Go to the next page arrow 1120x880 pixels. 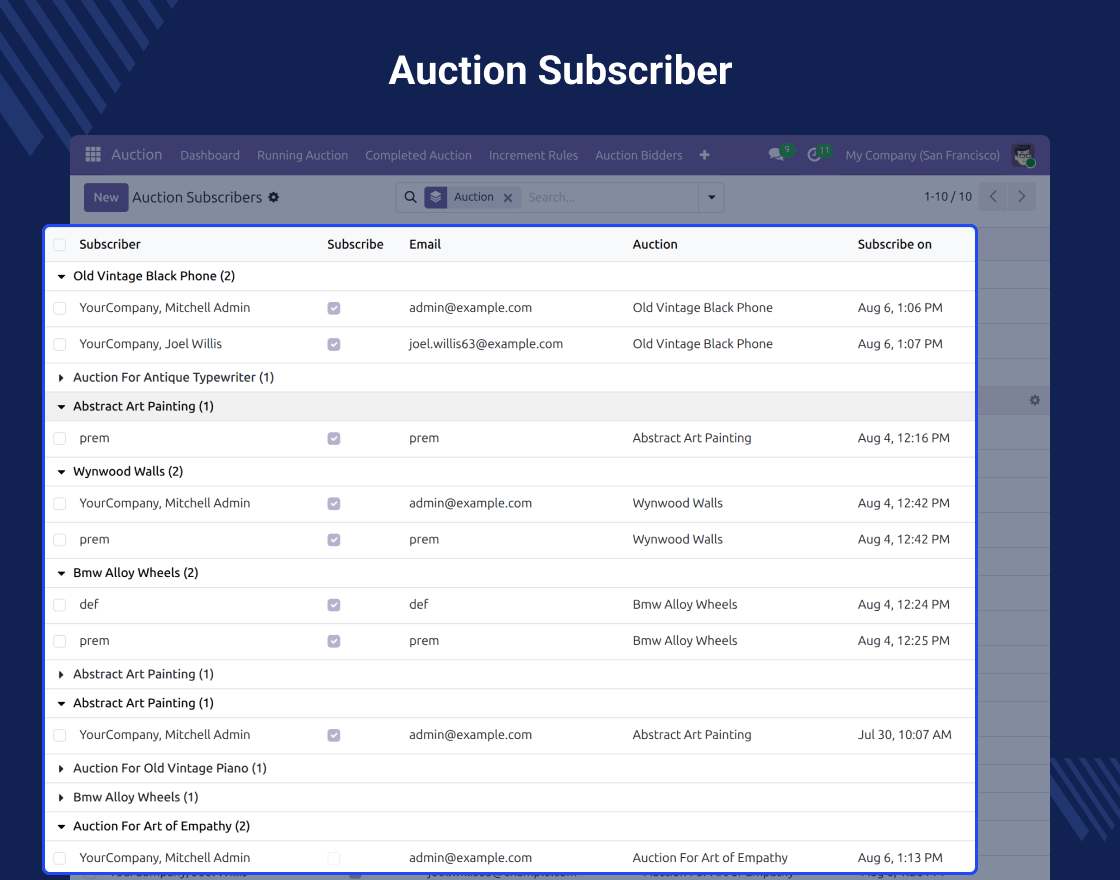(1021, 196)
